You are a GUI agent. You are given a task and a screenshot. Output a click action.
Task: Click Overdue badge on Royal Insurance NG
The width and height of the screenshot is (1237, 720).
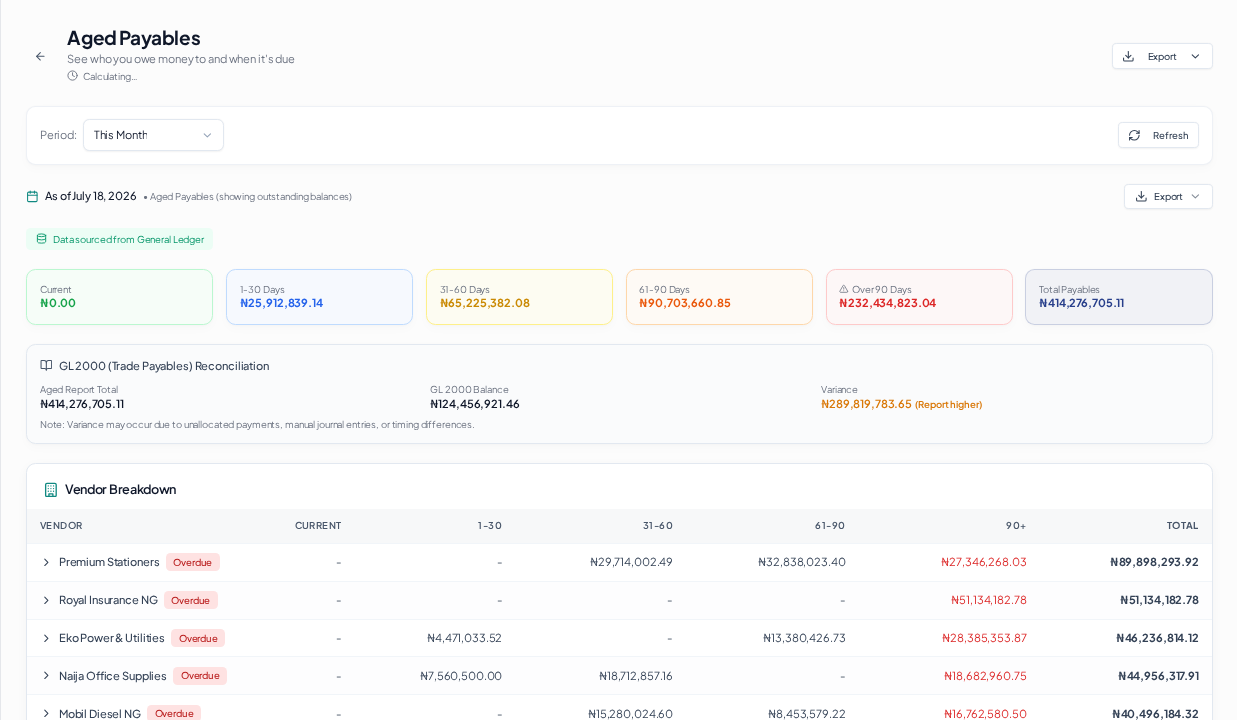coord(190,600)
